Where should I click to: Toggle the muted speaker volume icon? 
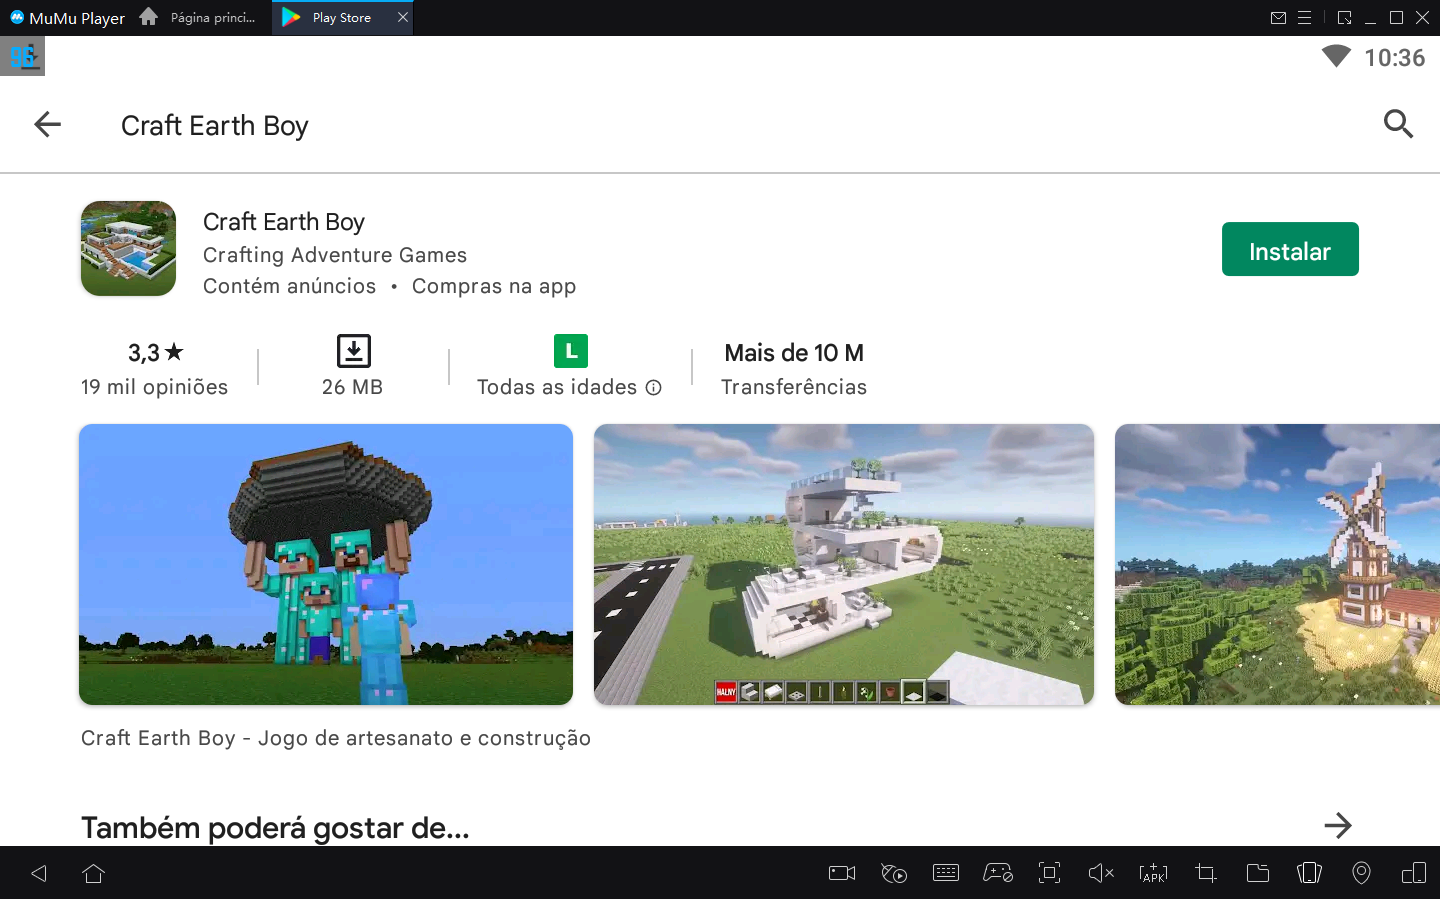tap(1101, 873)
